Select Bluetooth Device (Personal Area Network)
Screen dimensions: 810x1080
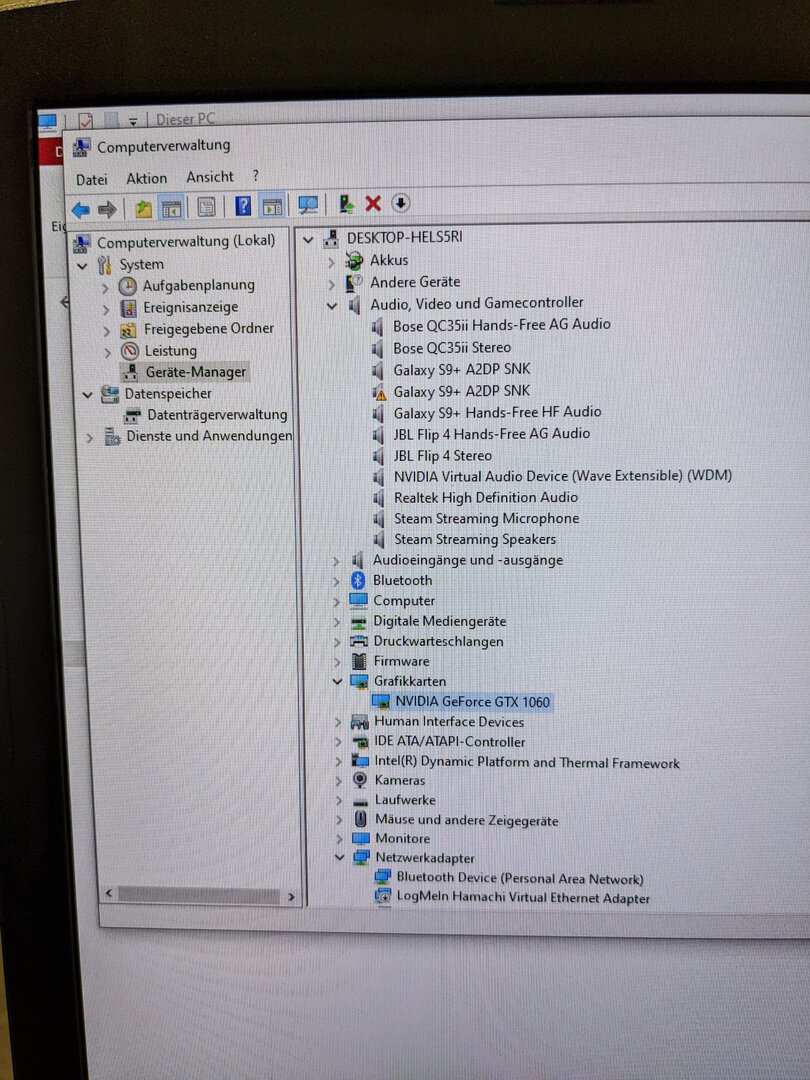tap(520, 878)
